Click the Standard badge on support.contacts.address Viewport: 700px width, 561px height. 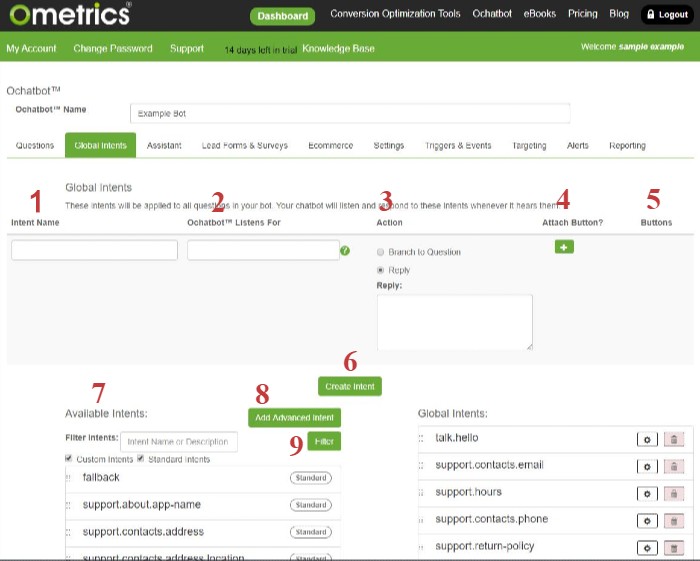point(311,532)
